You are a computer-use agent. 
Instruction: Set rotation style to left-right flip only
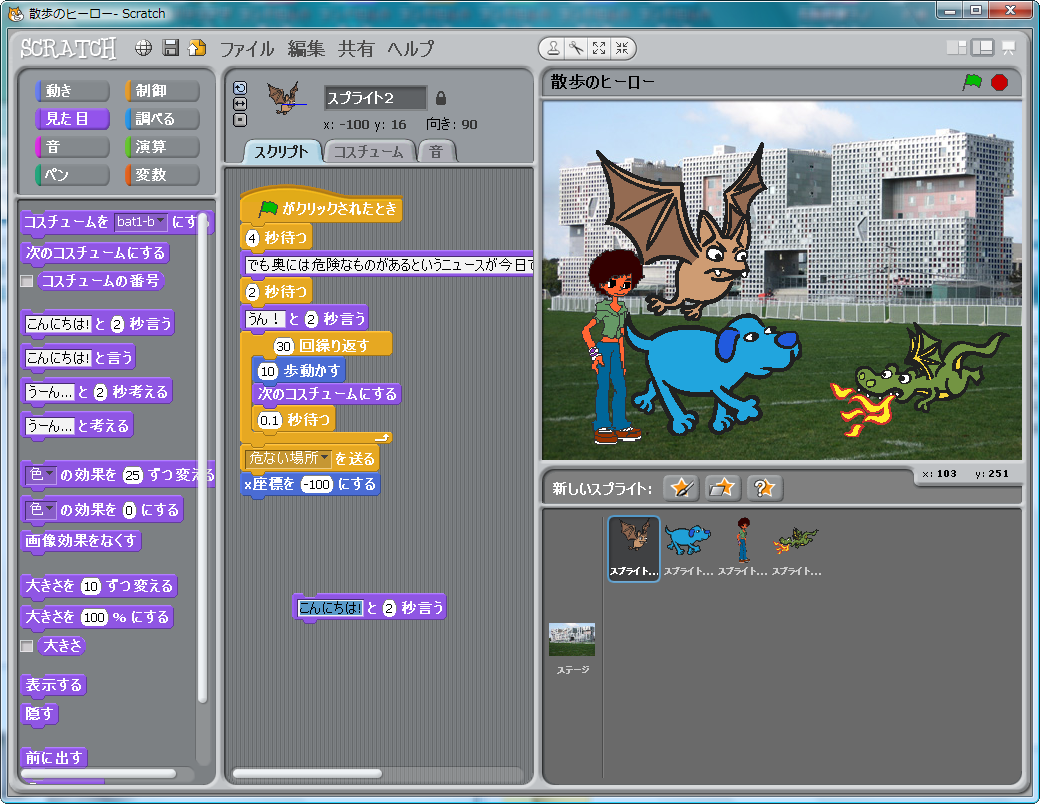[x=240, y=104]
